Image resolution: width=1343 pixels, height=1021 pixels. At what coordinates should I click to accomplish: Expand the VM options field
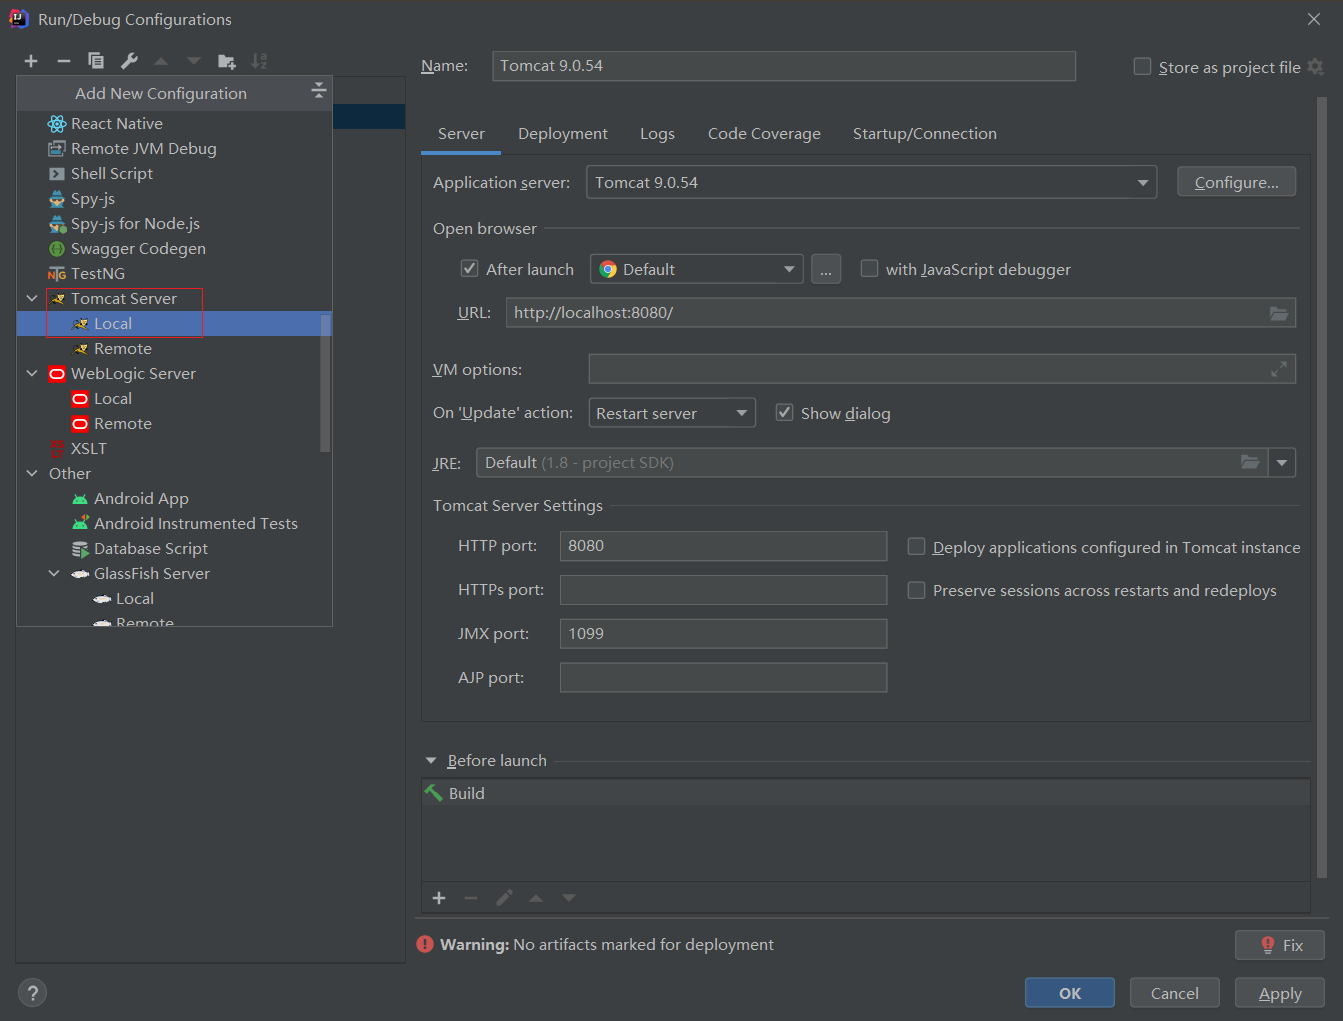[1278, 370]
